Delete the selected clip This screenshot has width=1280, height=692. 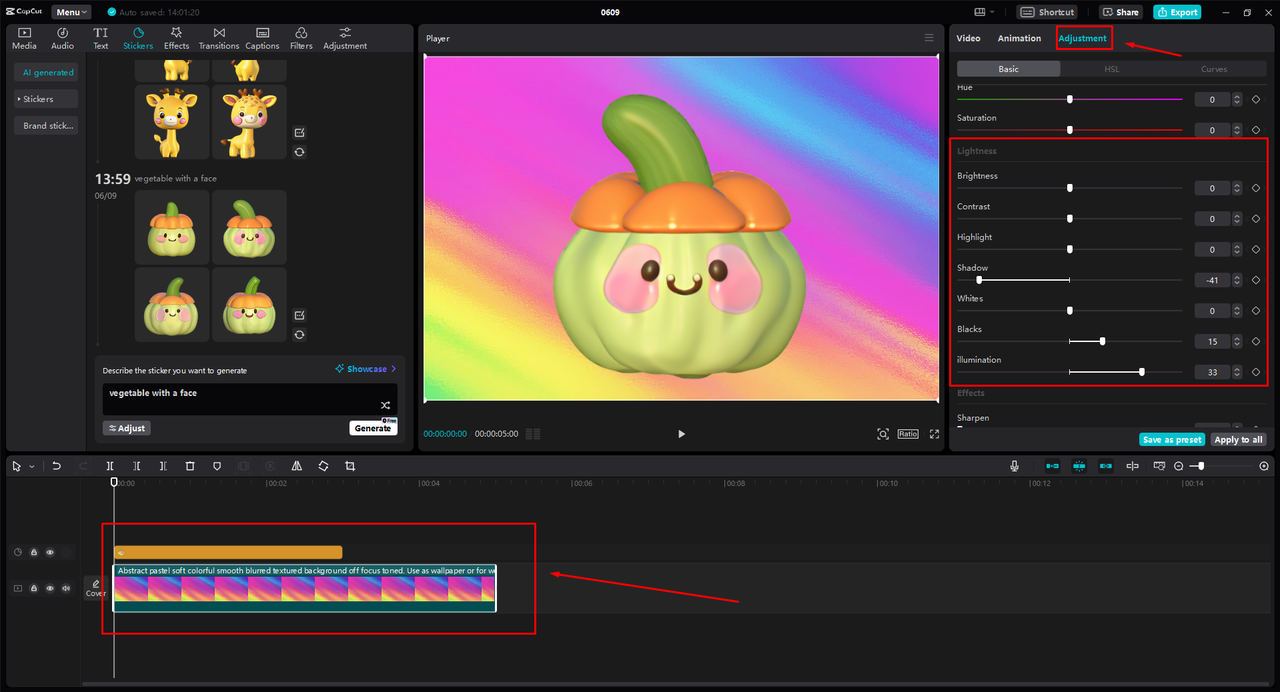pyautogui.click(x=190, y=466)
